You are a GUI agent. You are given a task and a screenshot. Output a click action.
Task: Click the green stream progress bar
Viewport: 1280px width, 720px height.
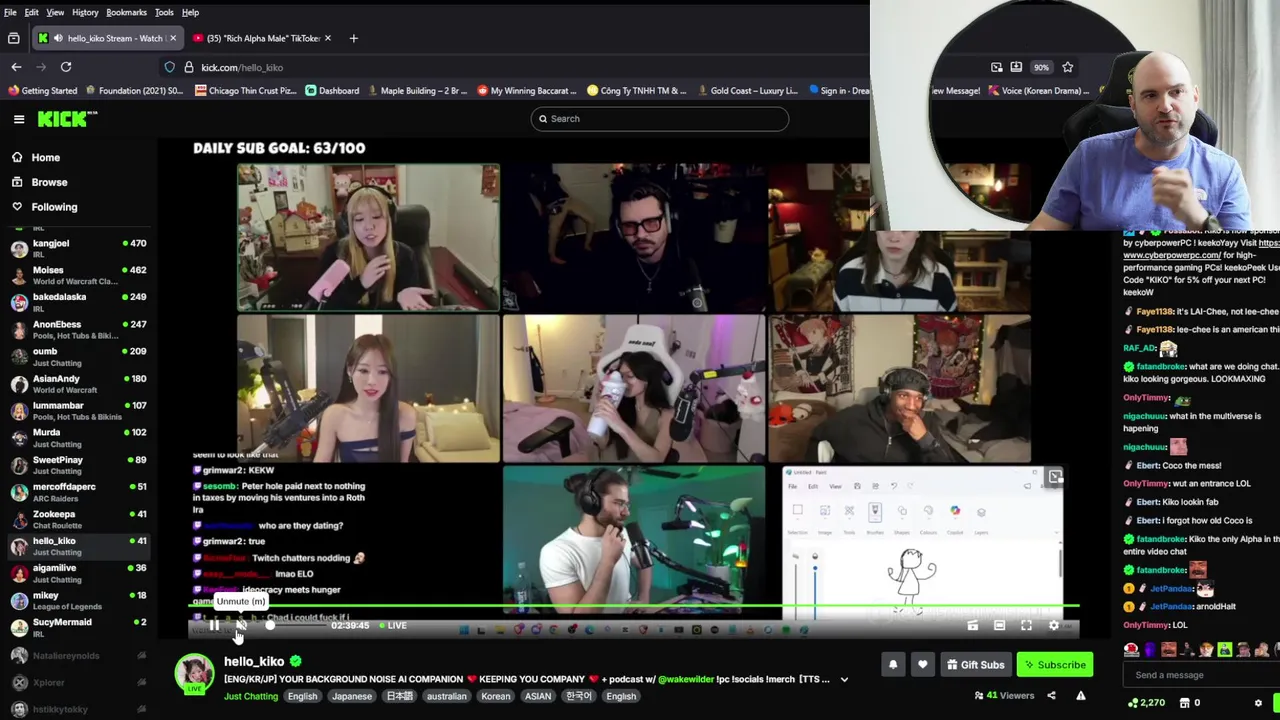[x=634, y=606]
